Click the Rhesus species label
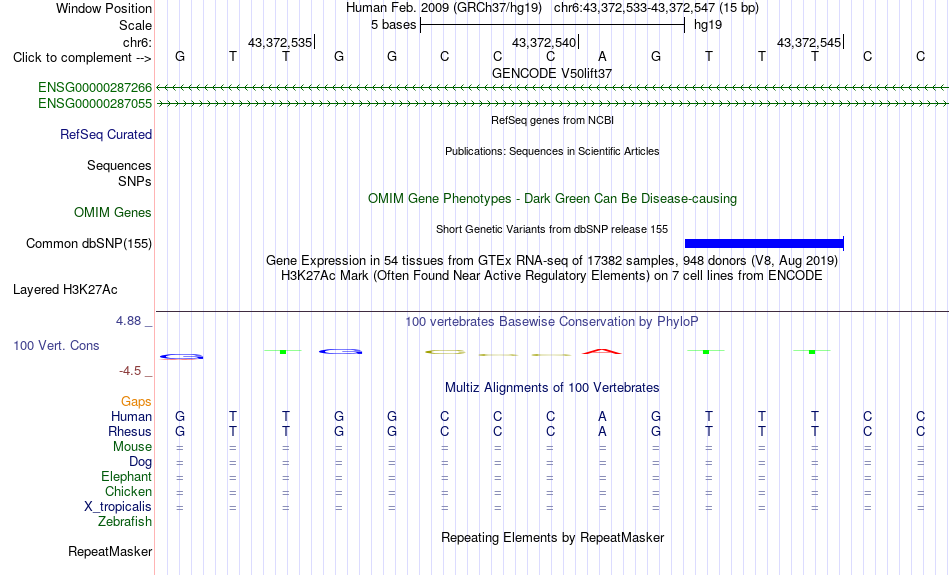The width and height of the screenshot is (950, 575). click(x=130, y=432)
